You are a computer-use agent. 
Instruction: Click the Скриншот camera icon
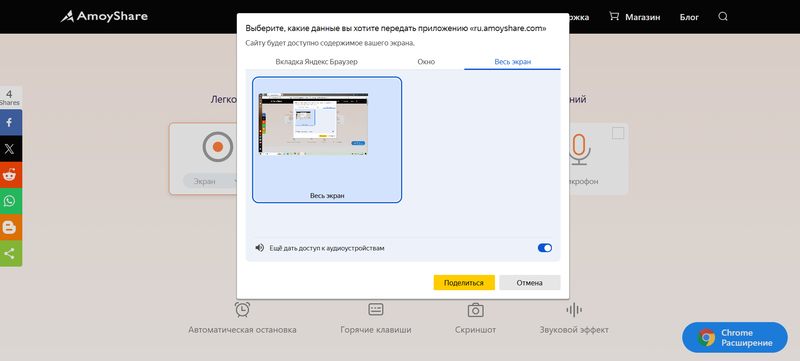475,310
